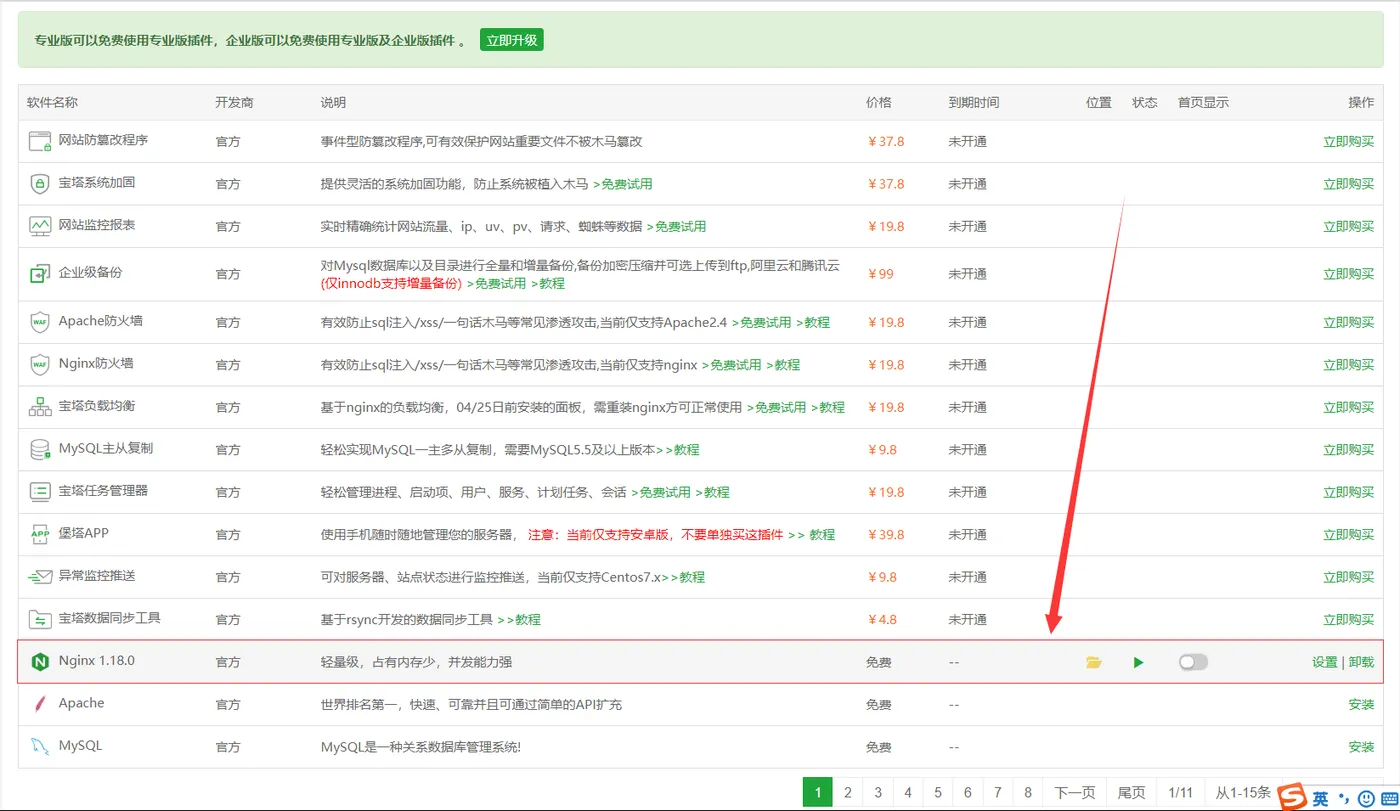Go to page 5
The image size is (1400, 811).
(937, 793)
